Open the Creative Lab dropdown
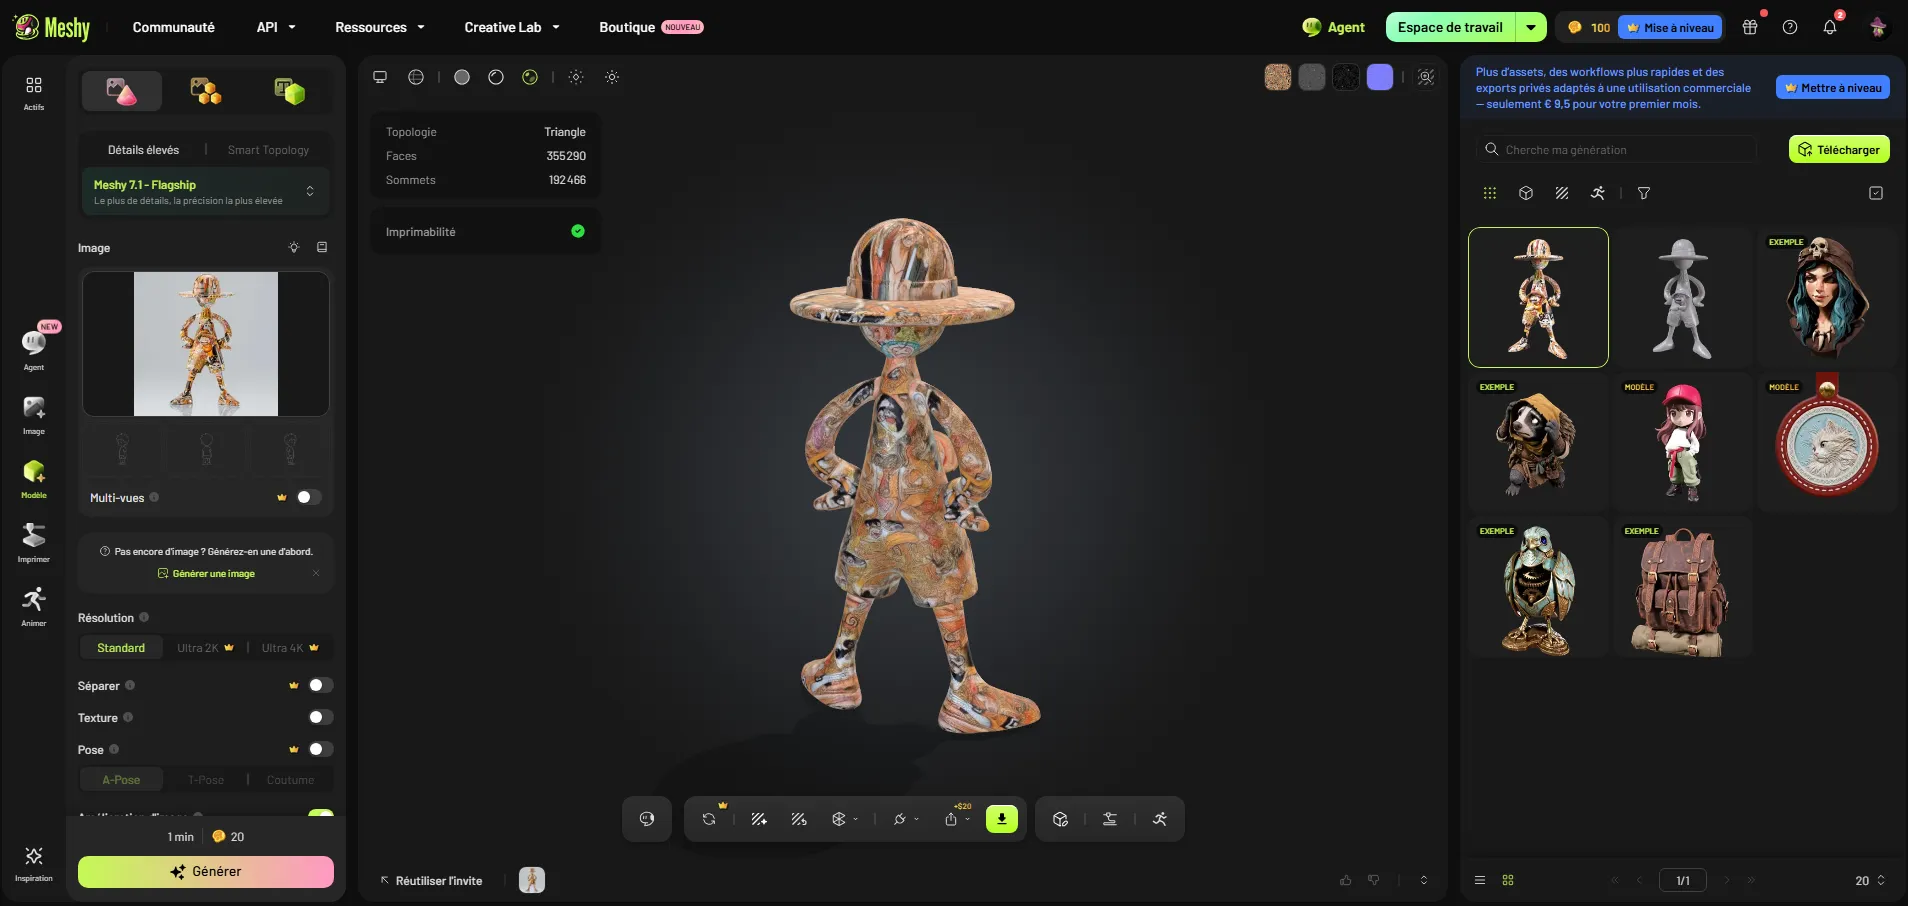This screenshot has width=1908, height=906. point(512,27)
